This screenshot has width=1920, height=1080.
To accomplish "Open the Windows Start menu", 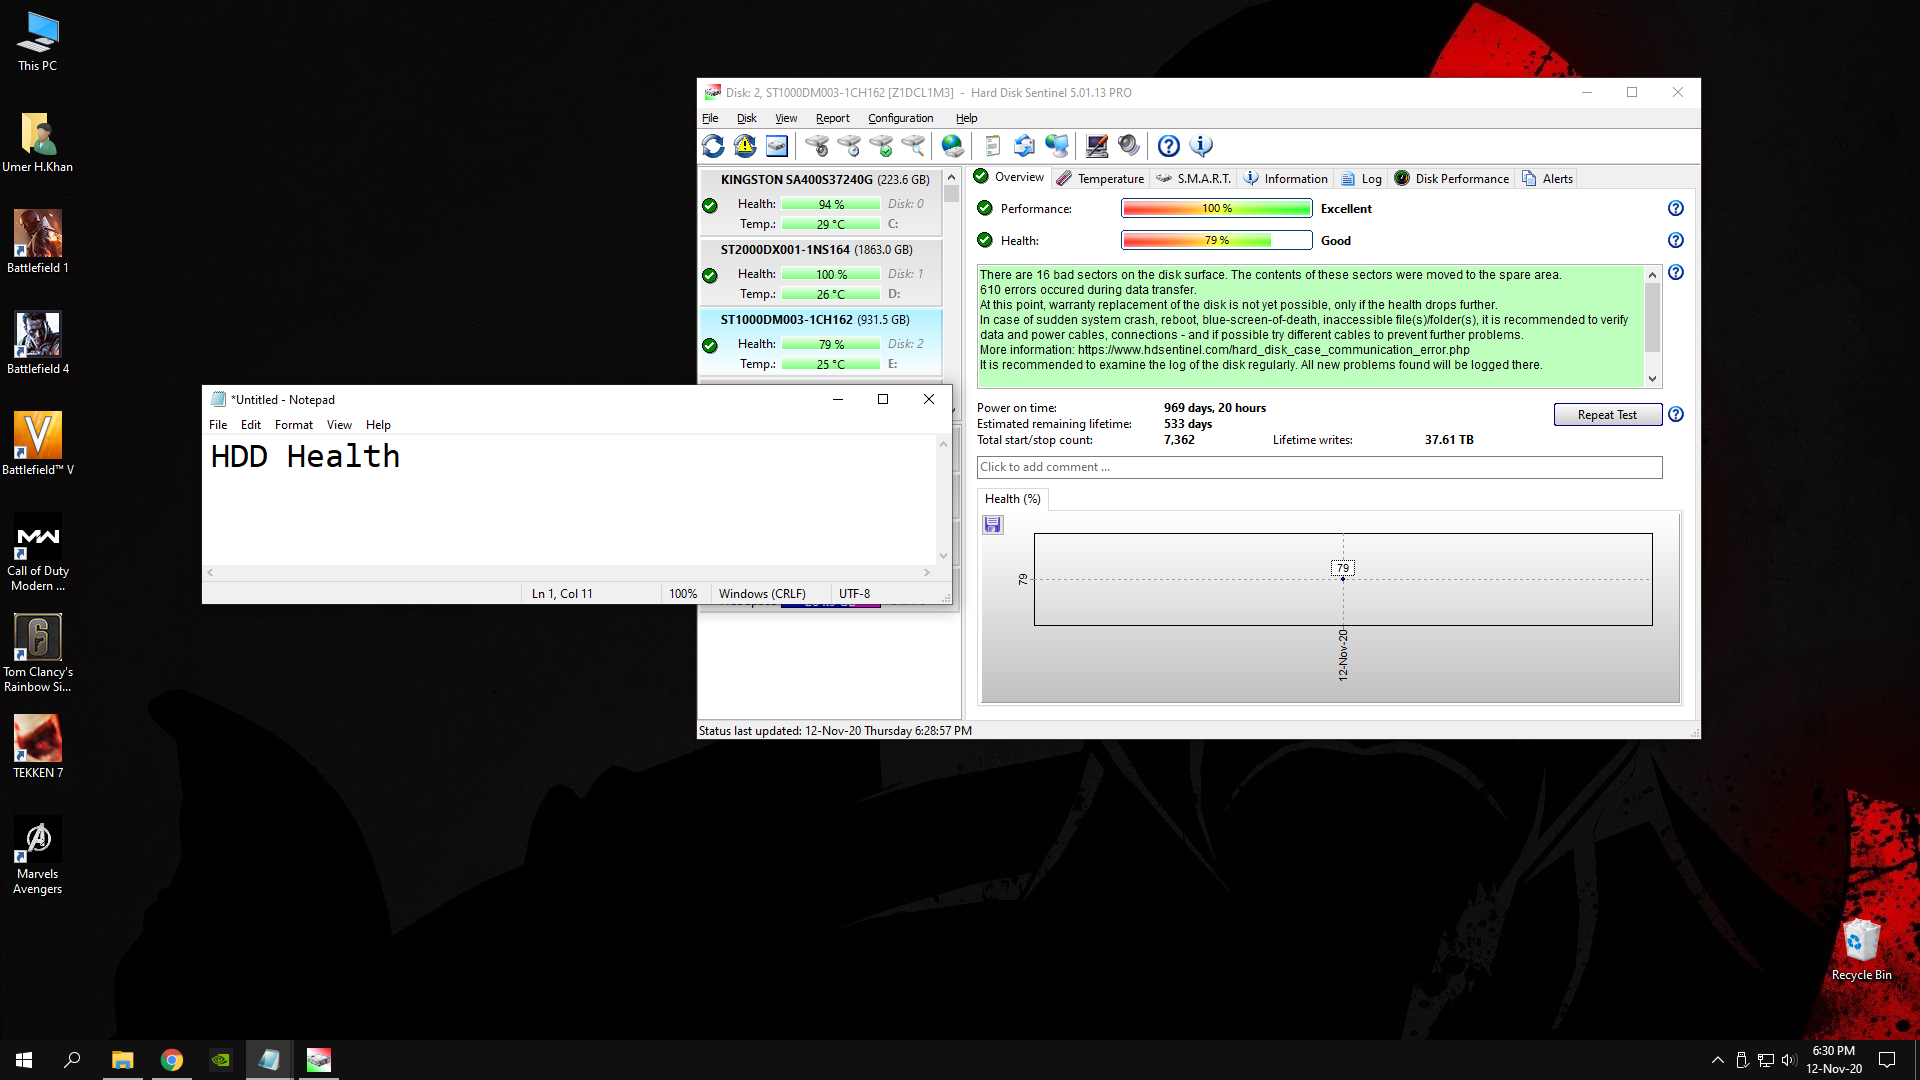I will [24, 1060].
